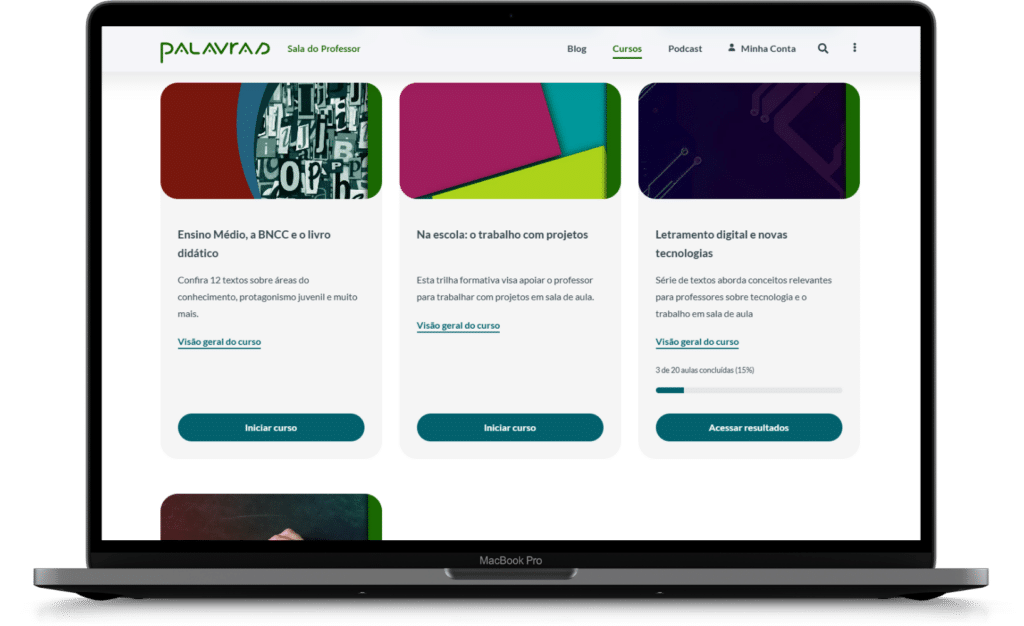
Task: Open the Blog menu item
Action: pyautogui.click(x=576, y=48)
